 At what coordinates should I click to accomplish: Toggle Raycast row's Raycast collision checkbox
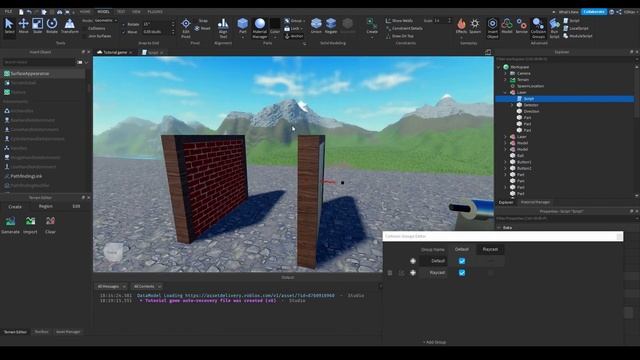pos(491,273)
